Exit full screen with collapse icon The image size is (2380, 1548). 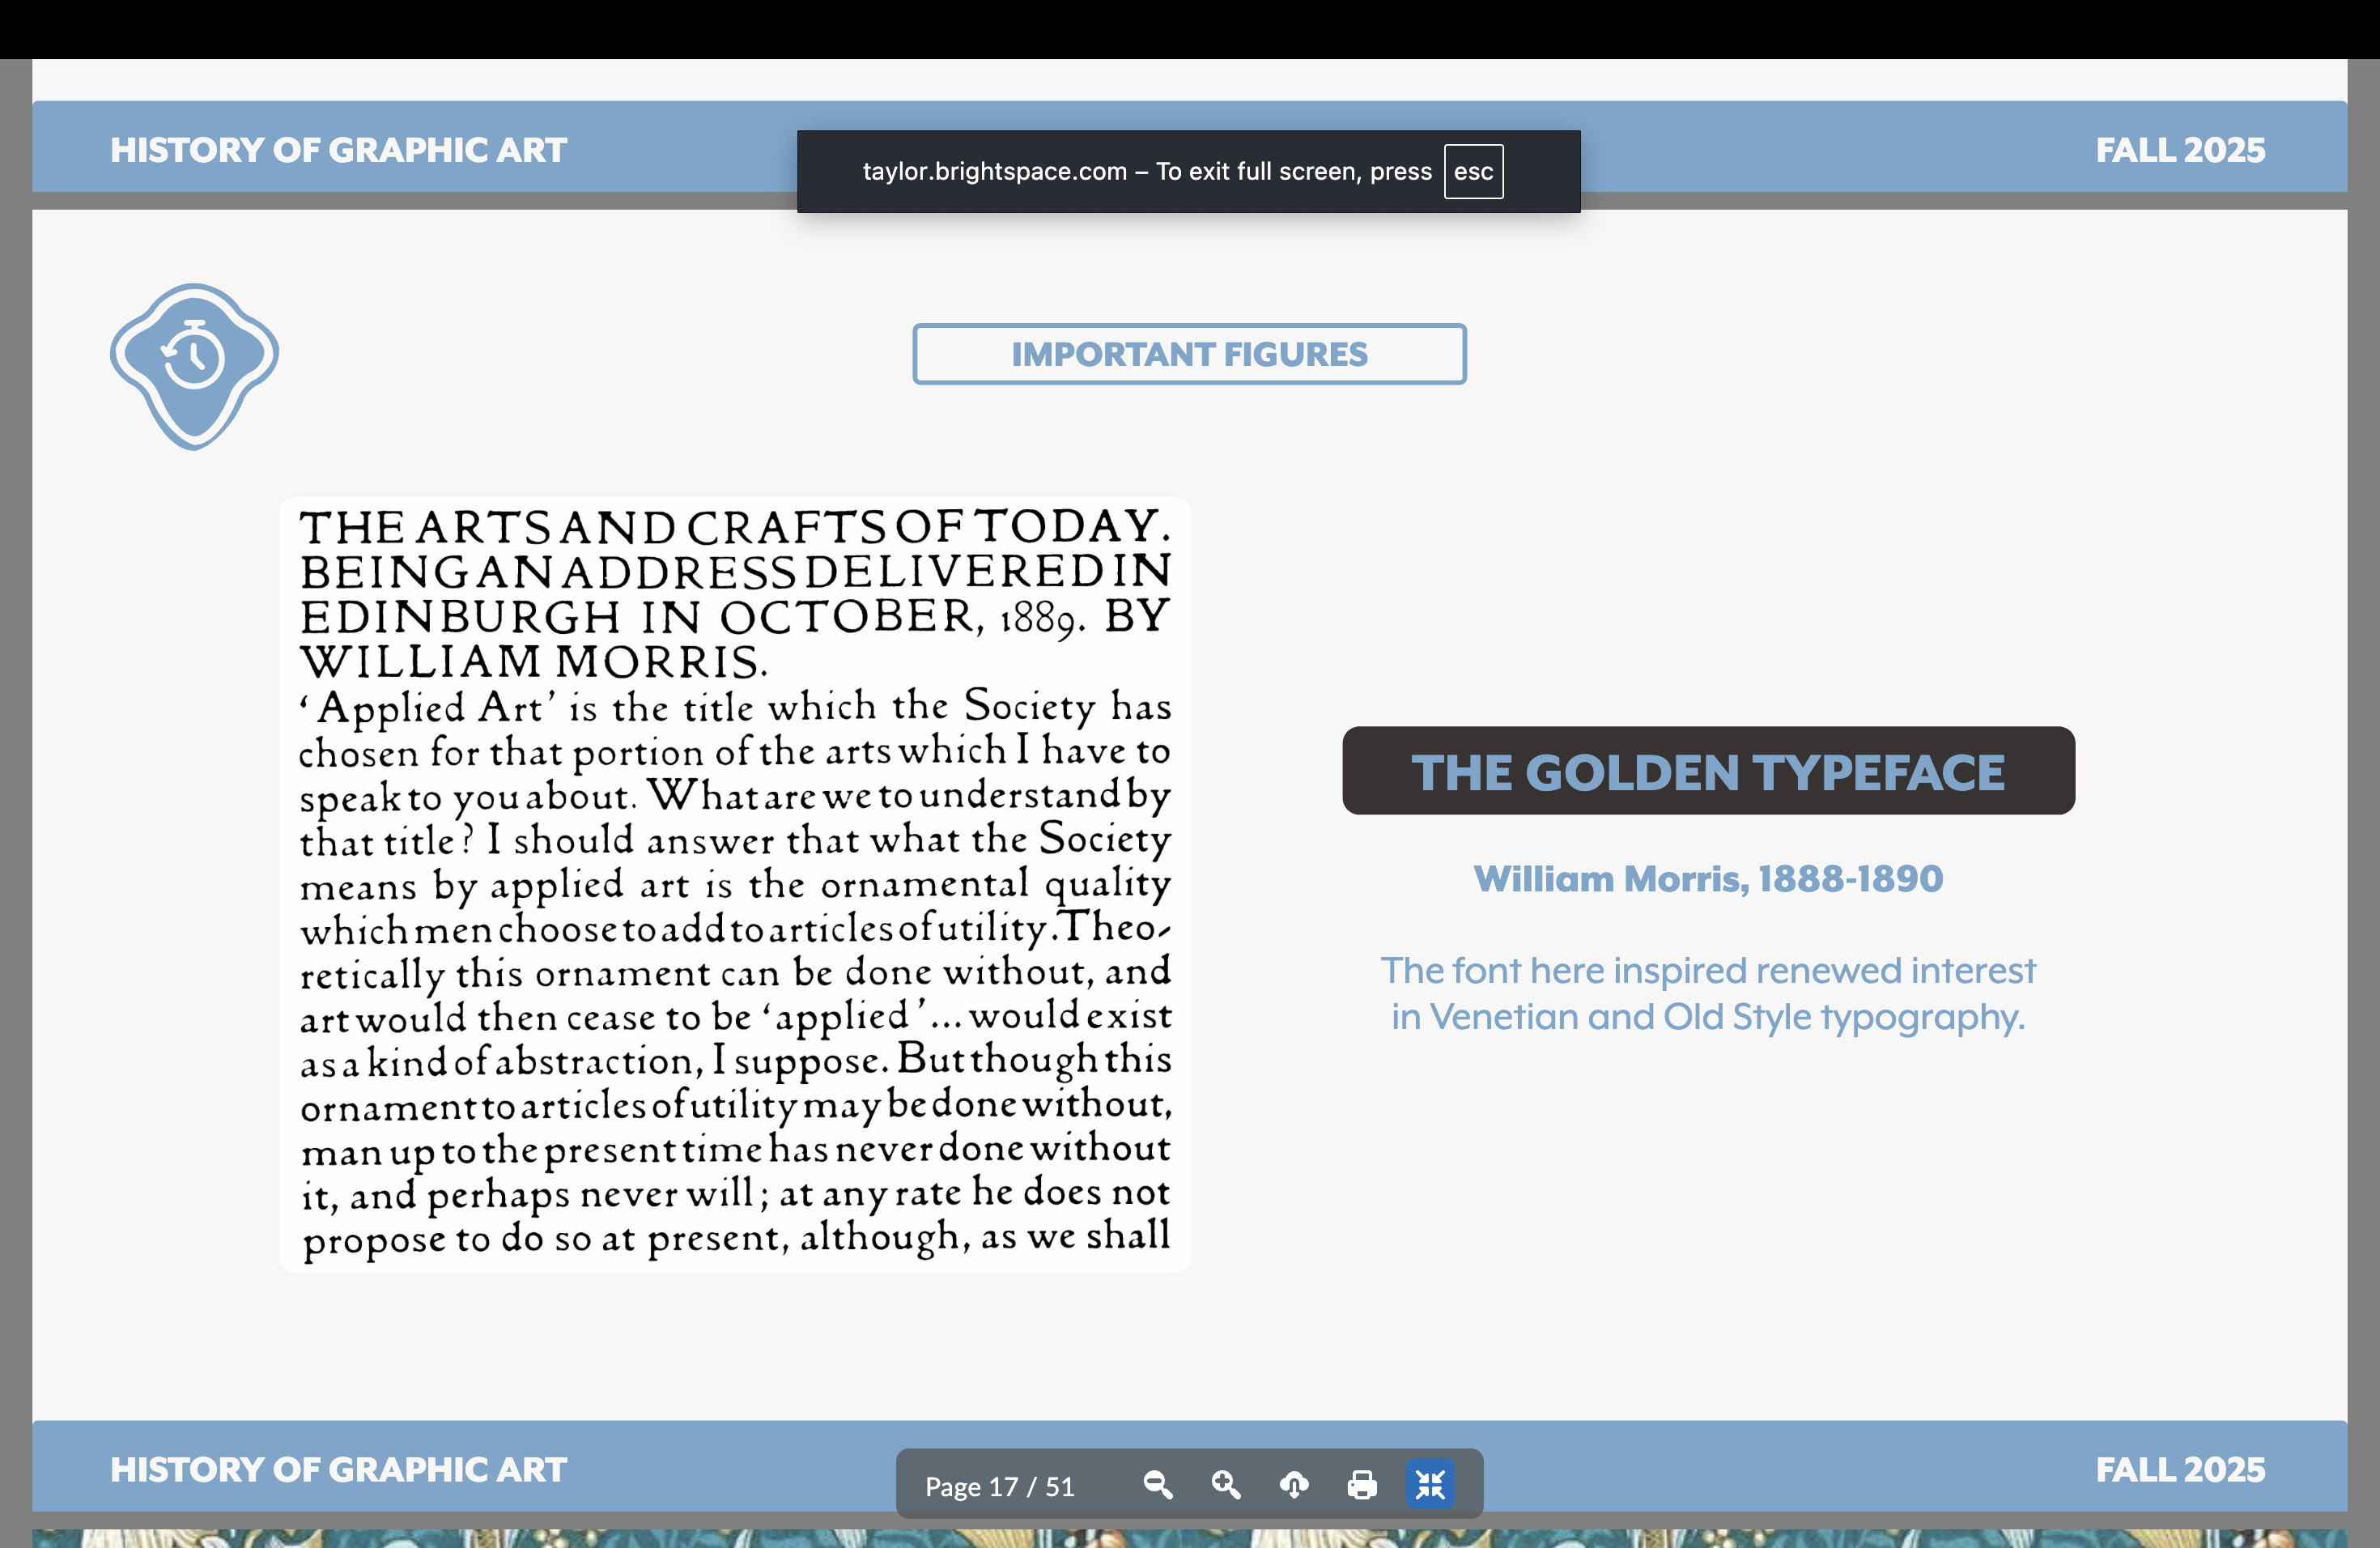1430,1484
